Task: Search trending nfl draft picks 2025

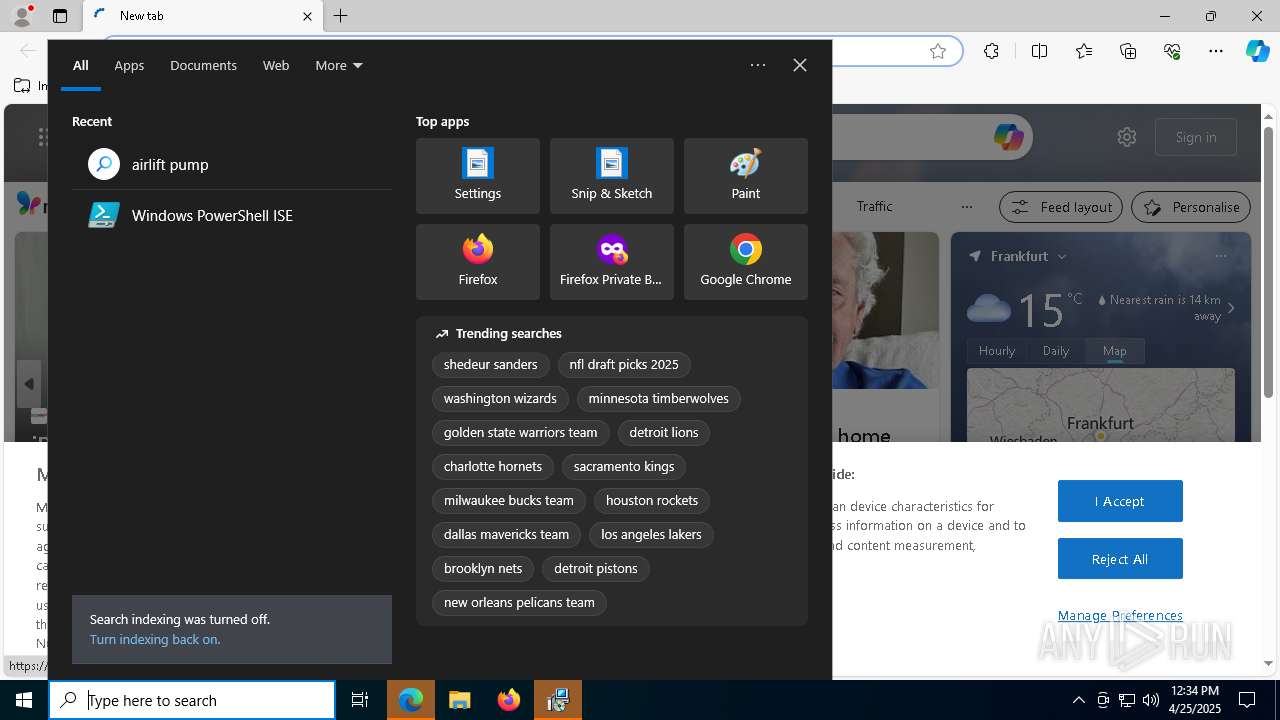Action: [x=624, y=364]
